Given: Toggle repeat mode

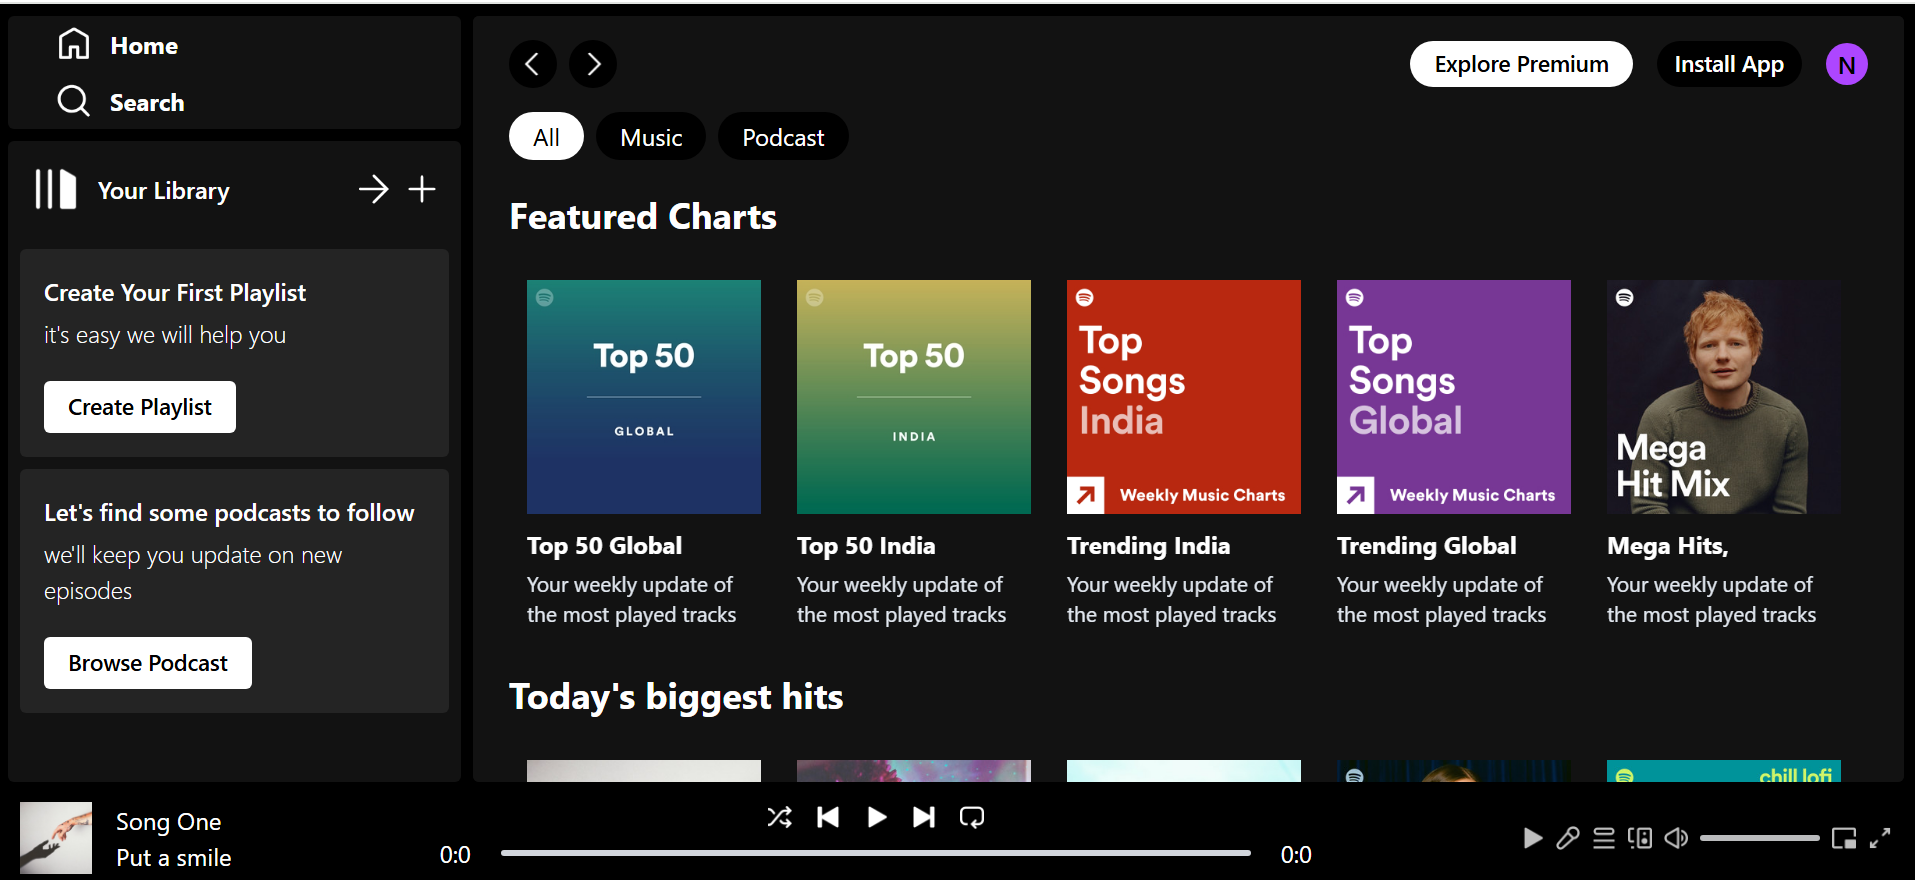Looking at the screenshot, I should [x=972, y=817].
